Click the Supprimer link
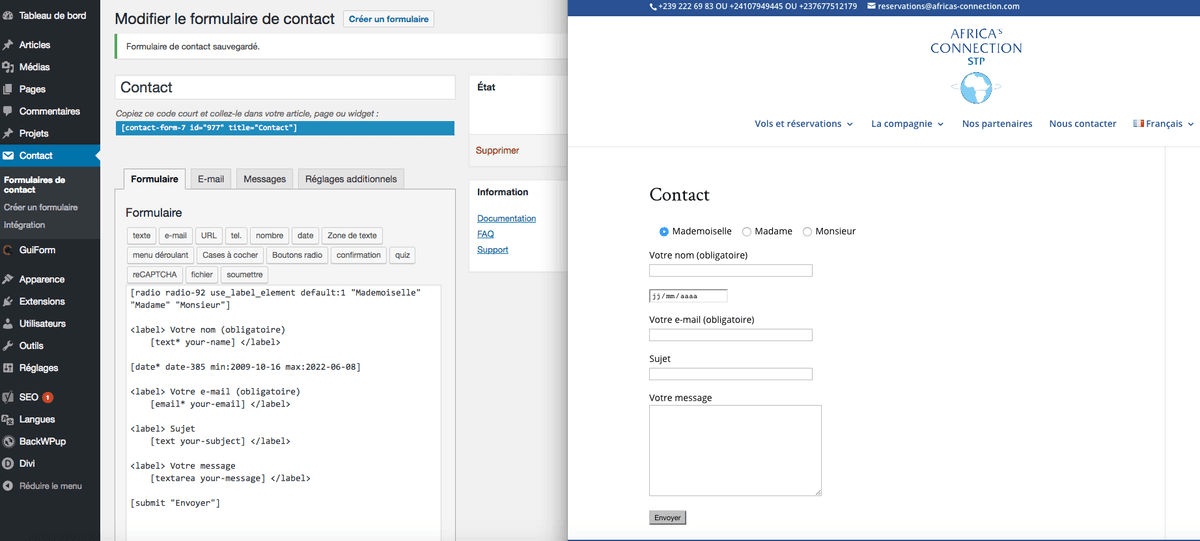 click(497, 151)
